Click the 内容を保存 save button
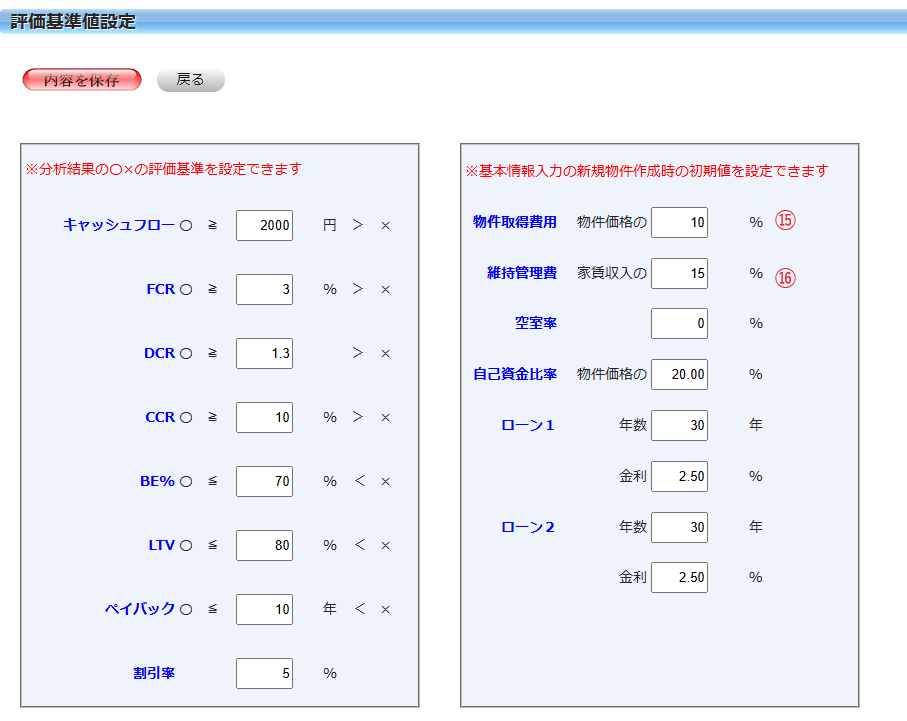The image size is (907, 721). click(x=82, y=80)
